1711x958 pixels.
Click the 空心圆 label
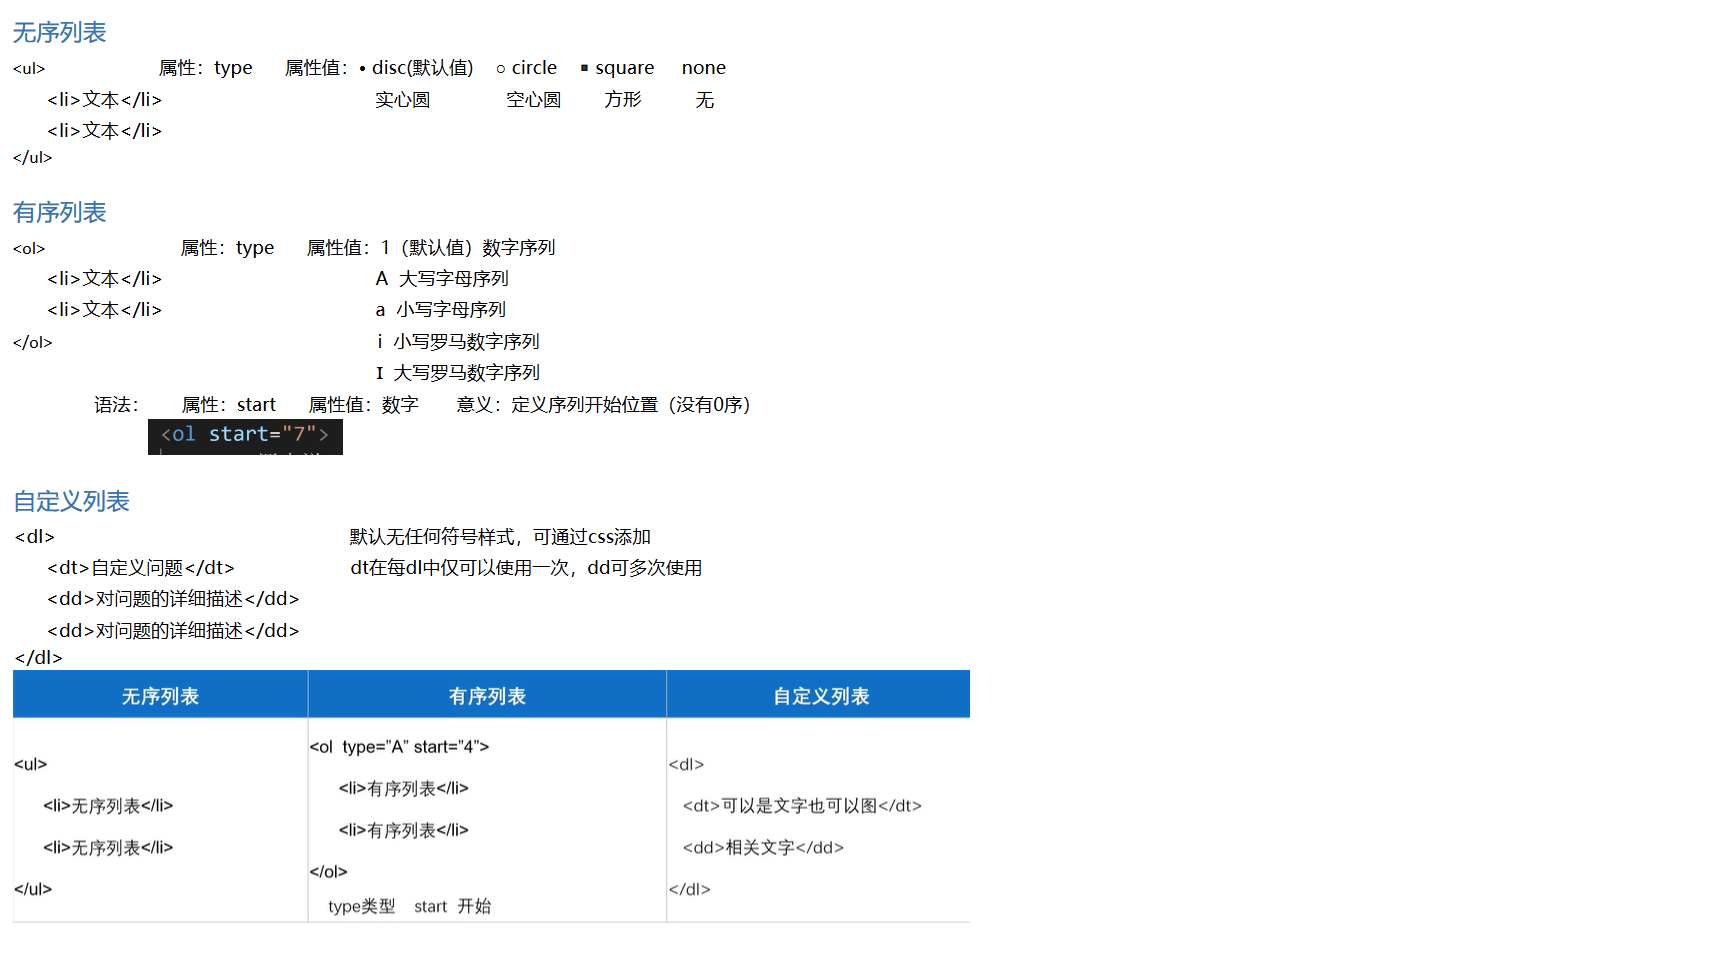pyautogui.click(x=533, y=99)
